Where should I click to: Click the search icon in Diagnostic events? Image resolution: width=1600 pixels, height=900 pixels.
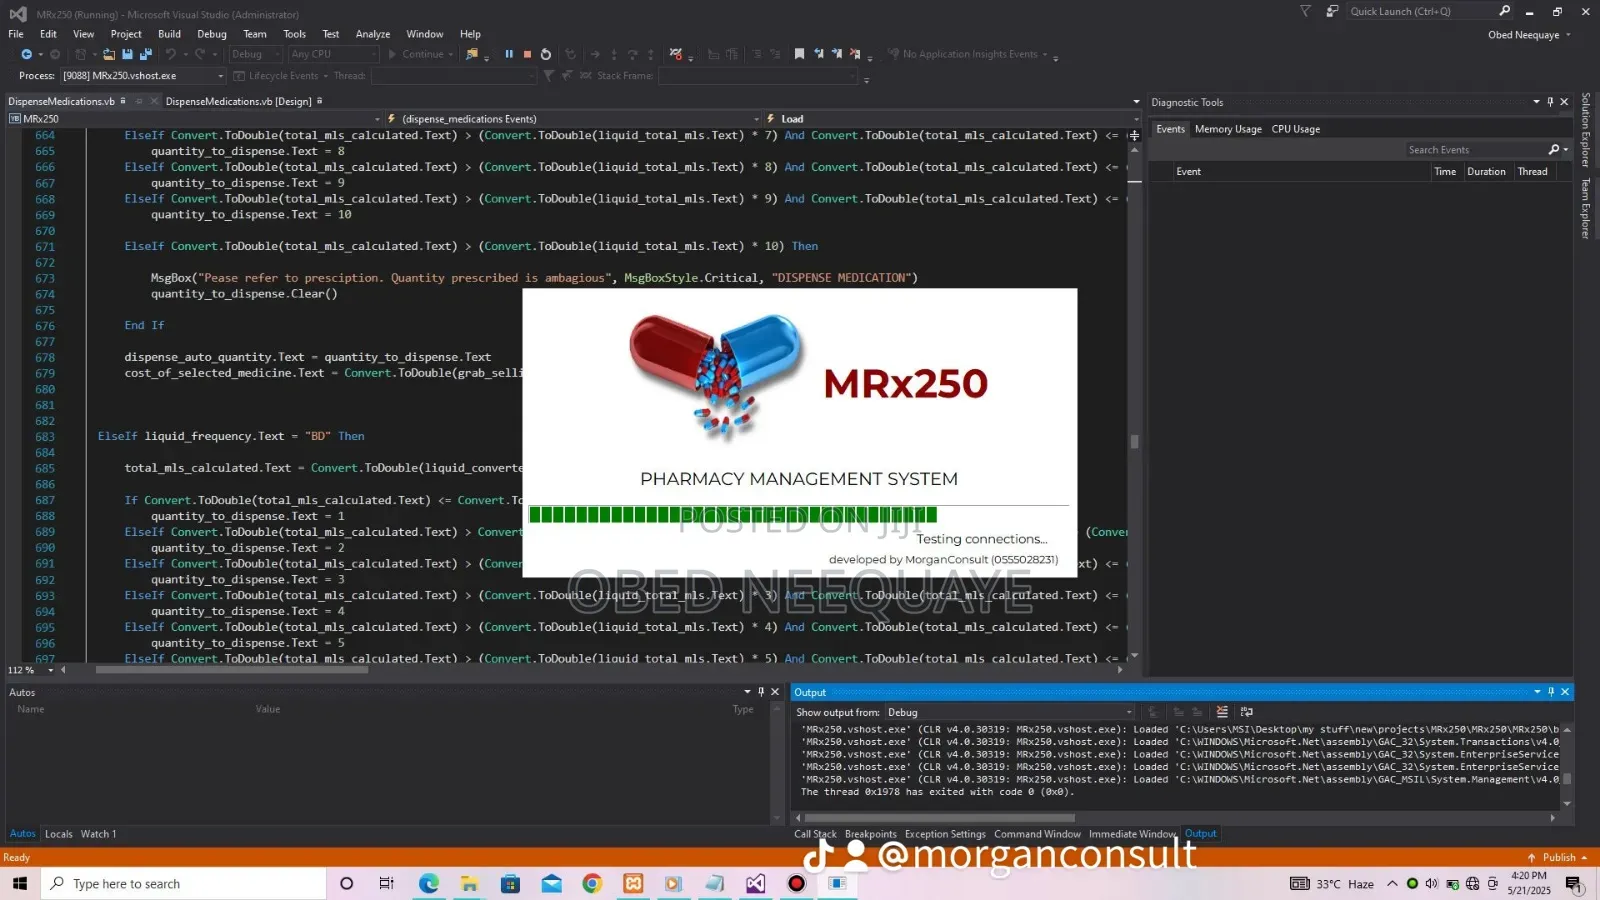coord(1554,150)
